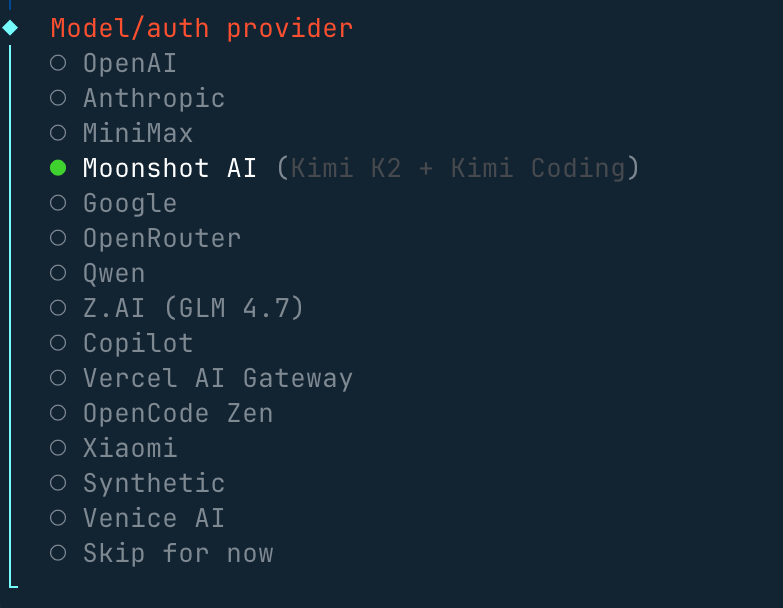Select the Vercel AI Gateway radio button
Viewport: 783px width, 608px height.
(x=58, y=378)
